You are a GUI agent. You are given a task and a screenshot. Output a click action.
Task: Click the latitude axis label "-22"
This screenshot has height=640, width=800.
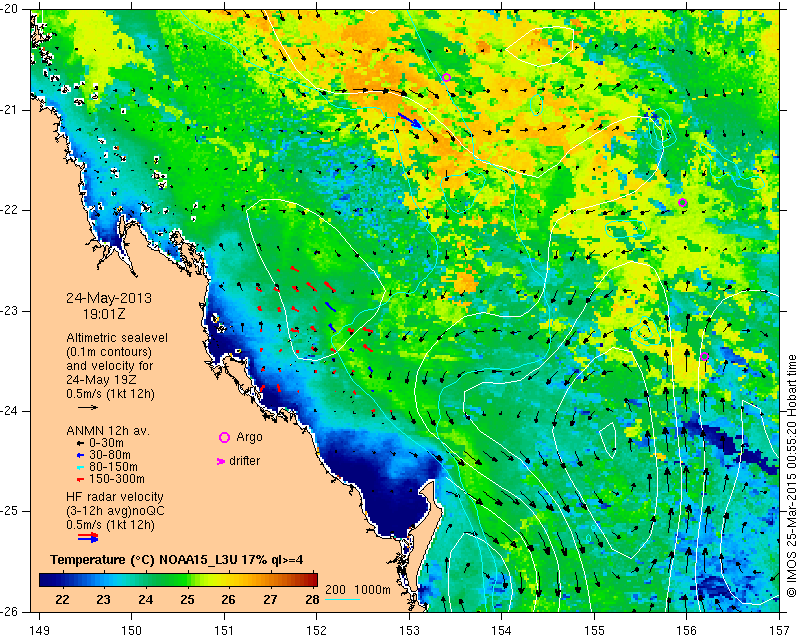coord(11,210)
